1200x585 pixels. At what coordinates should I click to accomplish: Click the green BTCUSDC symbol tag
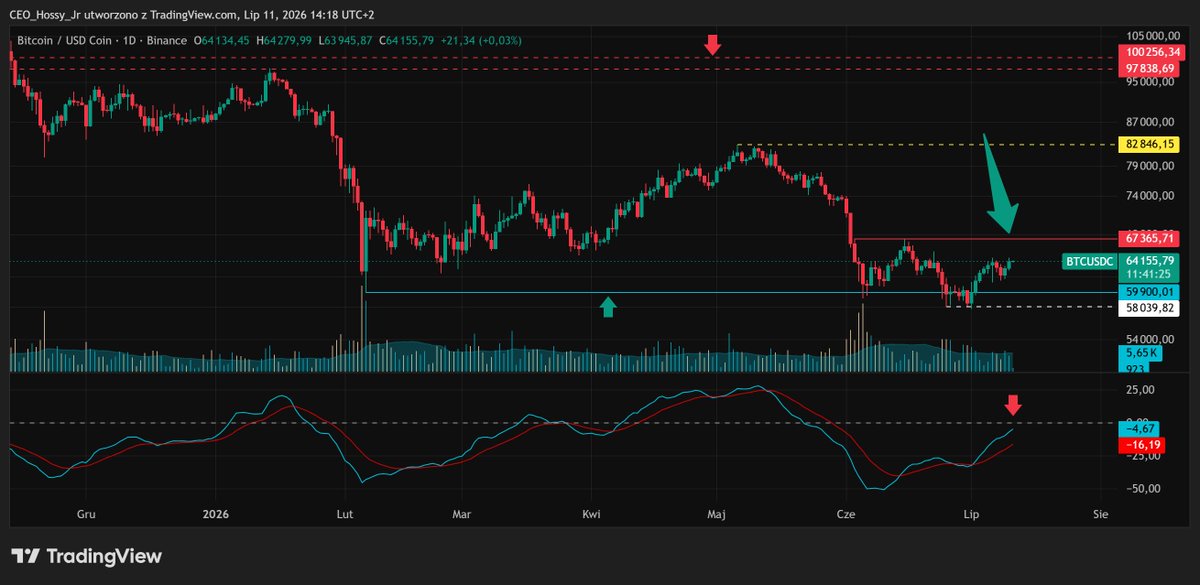pyautogui.click(x=1088, y=261)
